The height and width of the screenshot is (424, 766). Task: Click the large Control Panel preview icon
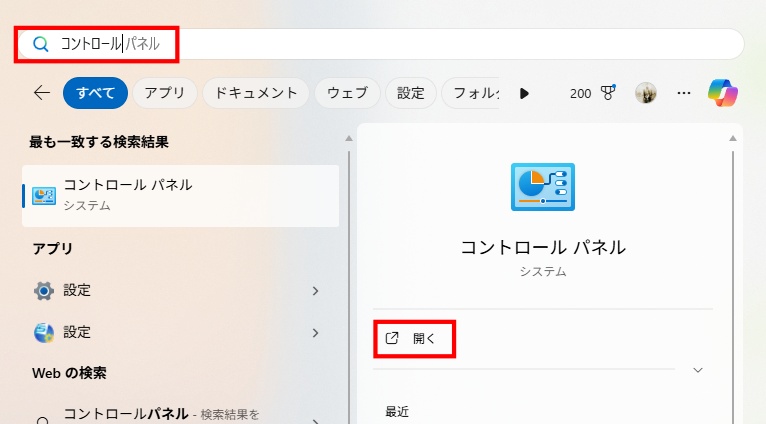[543, 187]
